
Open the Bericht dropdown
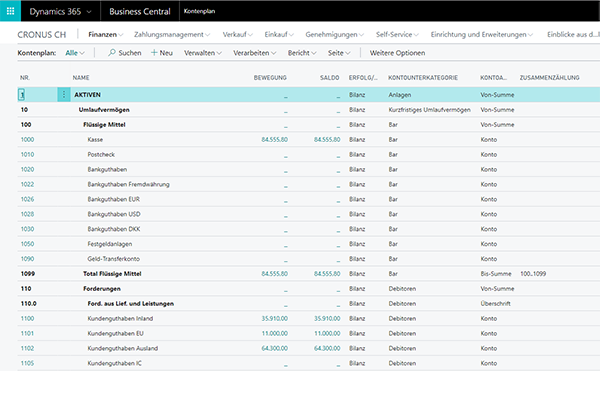click(x=301, y=52)
